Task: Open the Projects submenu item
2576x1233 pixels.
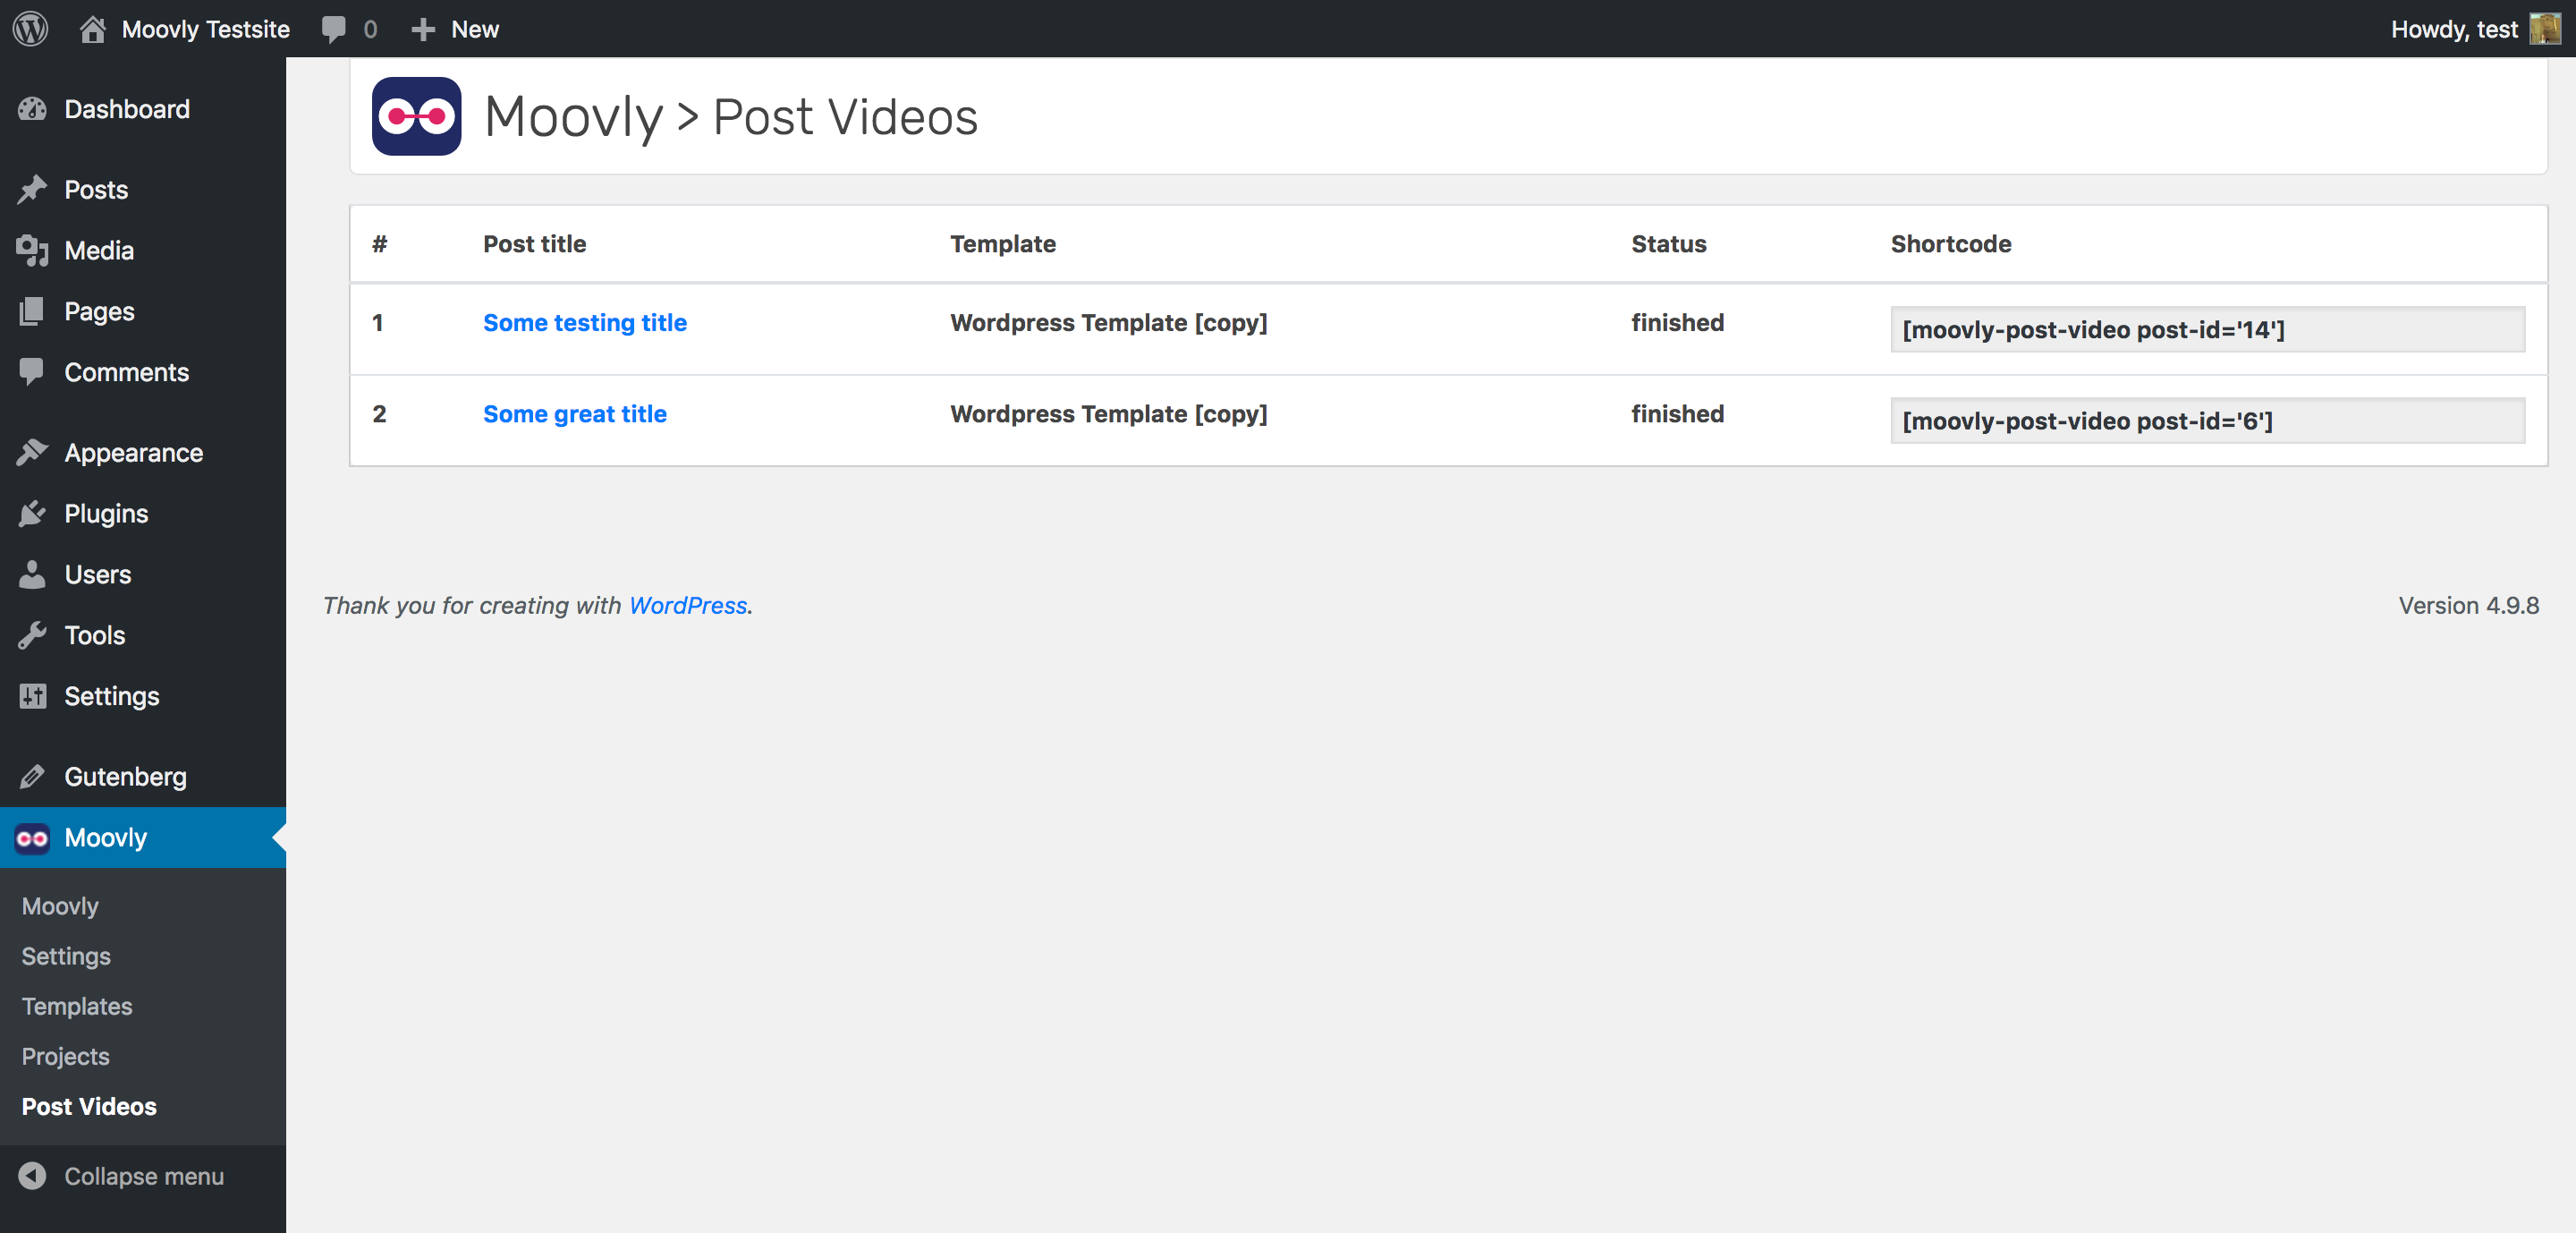Action: (66, 1056)
